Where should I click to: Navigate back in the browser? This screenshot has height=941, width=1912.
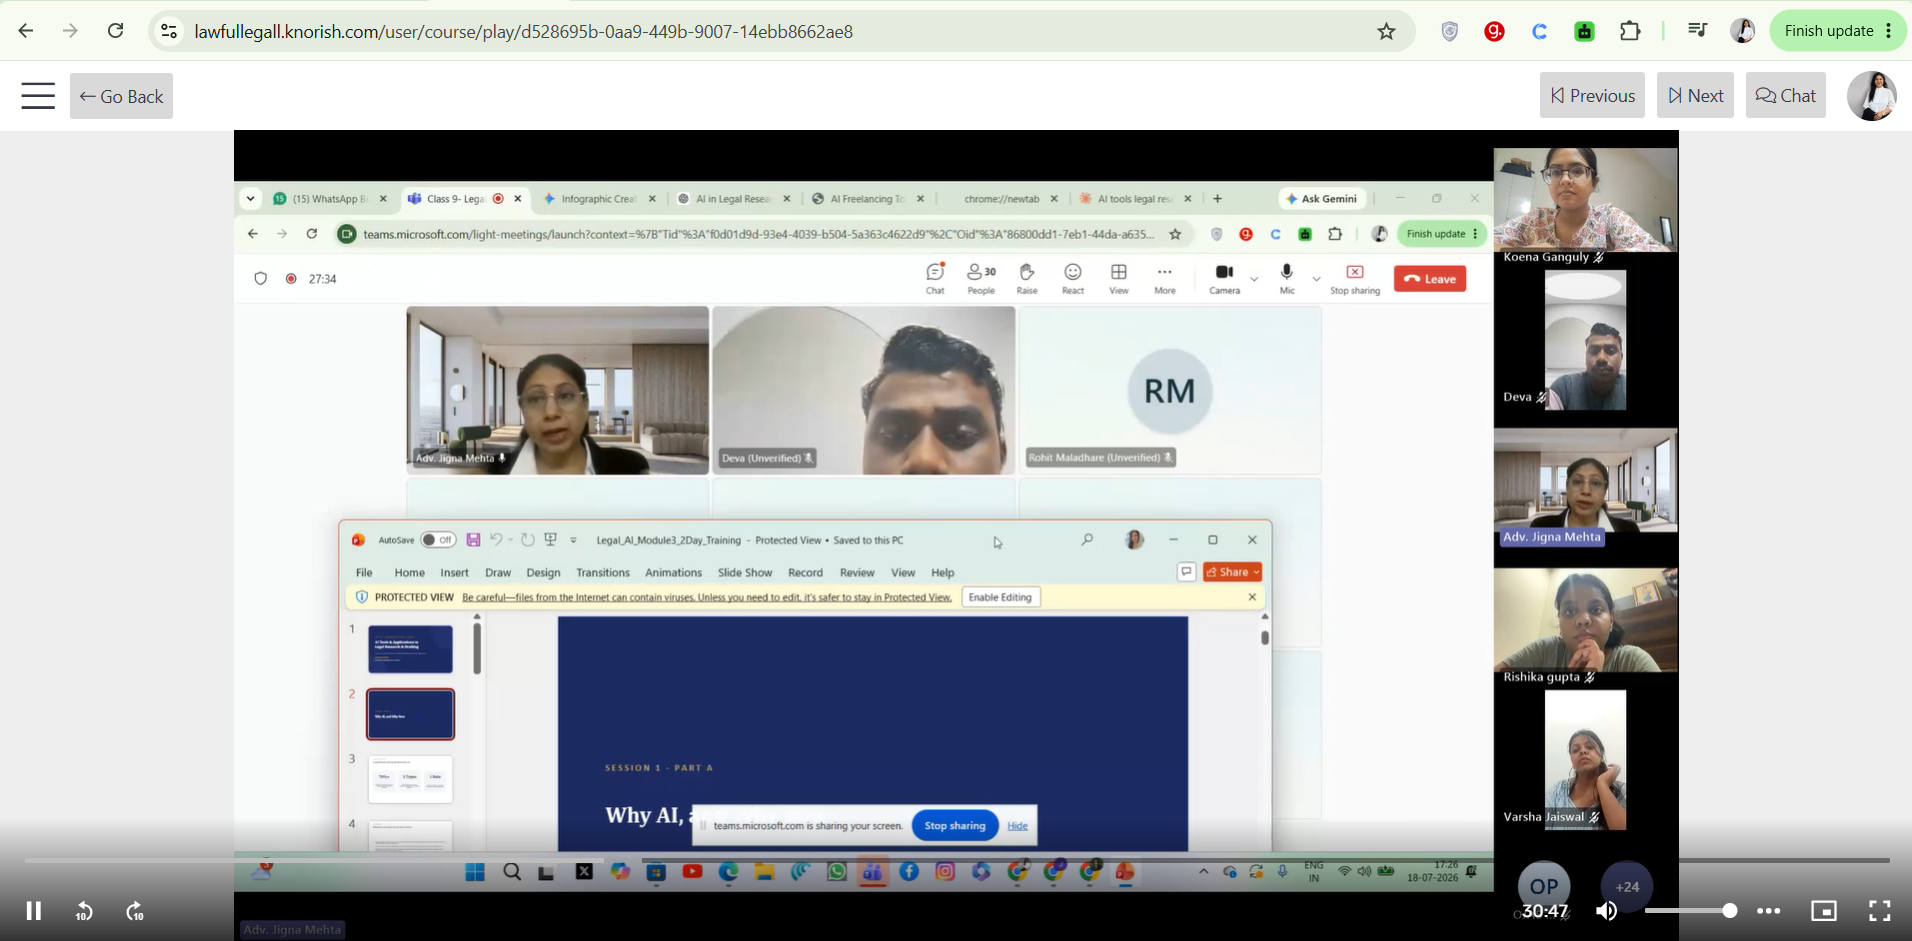(26, 31)
